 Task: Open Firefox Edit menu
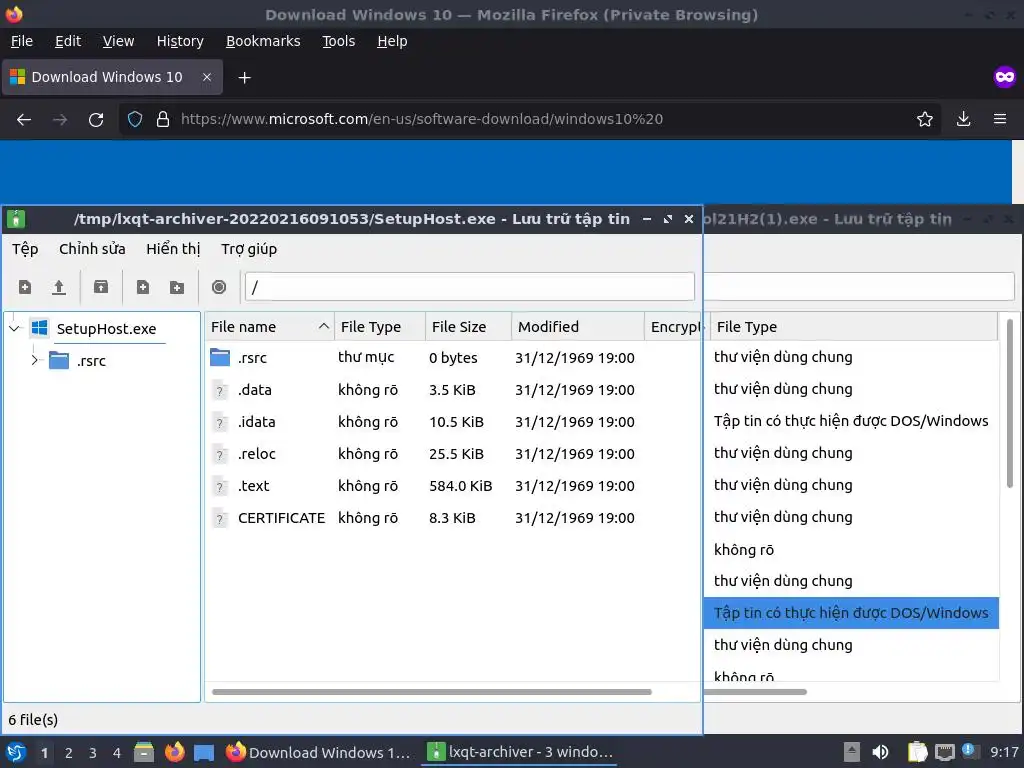pyautogui.click(x=68, y=41)
